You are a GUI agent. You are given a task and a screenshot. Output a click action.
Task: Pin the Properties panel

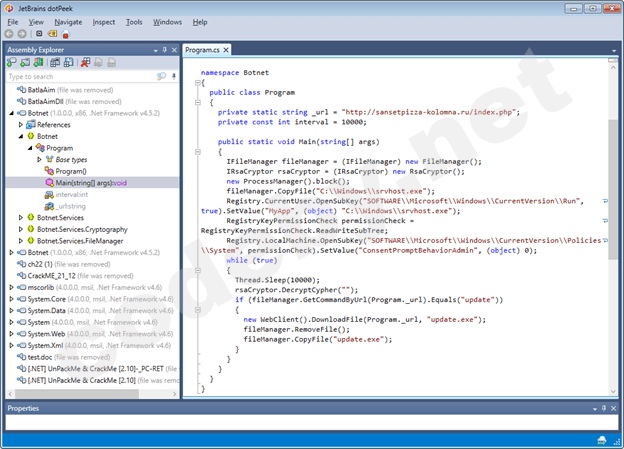(x=604, y=408)
